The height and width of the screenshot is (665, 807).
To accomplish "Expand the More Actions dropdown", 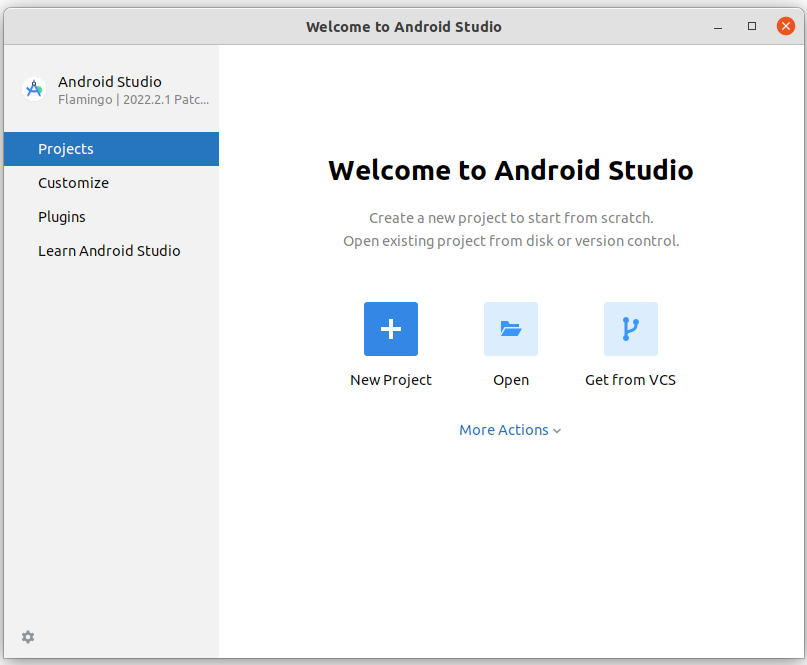I will pos(504,430).
